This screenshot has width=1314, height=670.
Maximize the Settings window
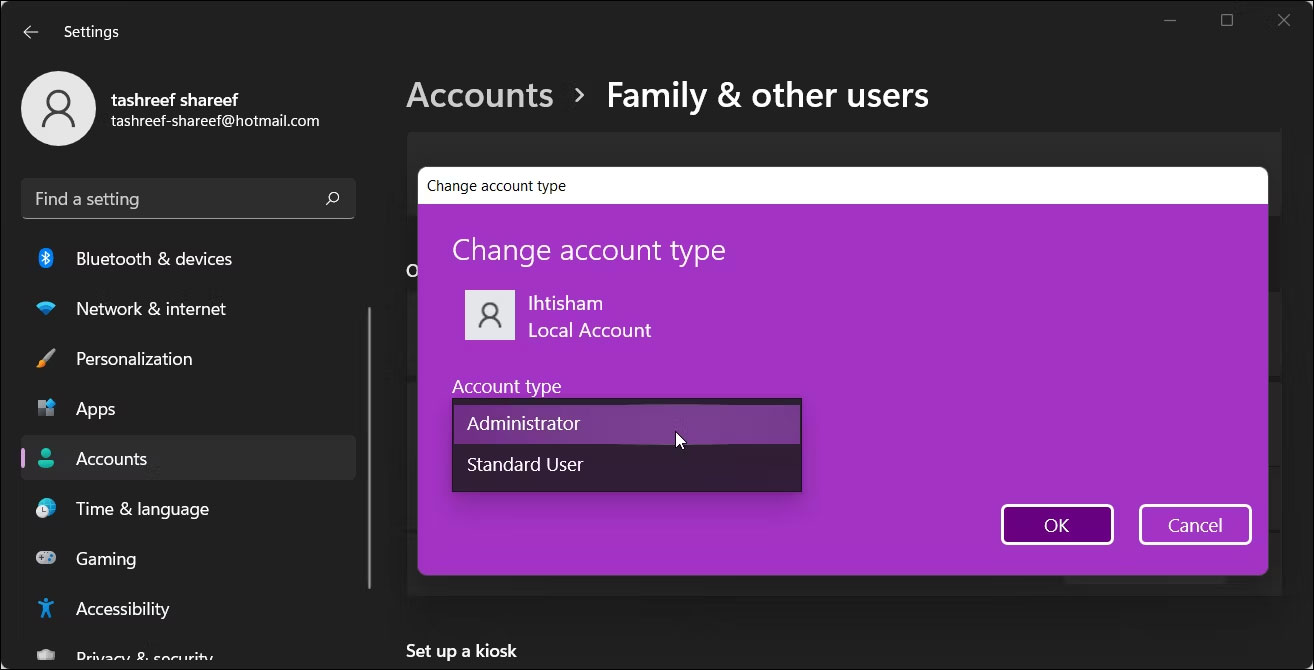tap(1227, 20)
